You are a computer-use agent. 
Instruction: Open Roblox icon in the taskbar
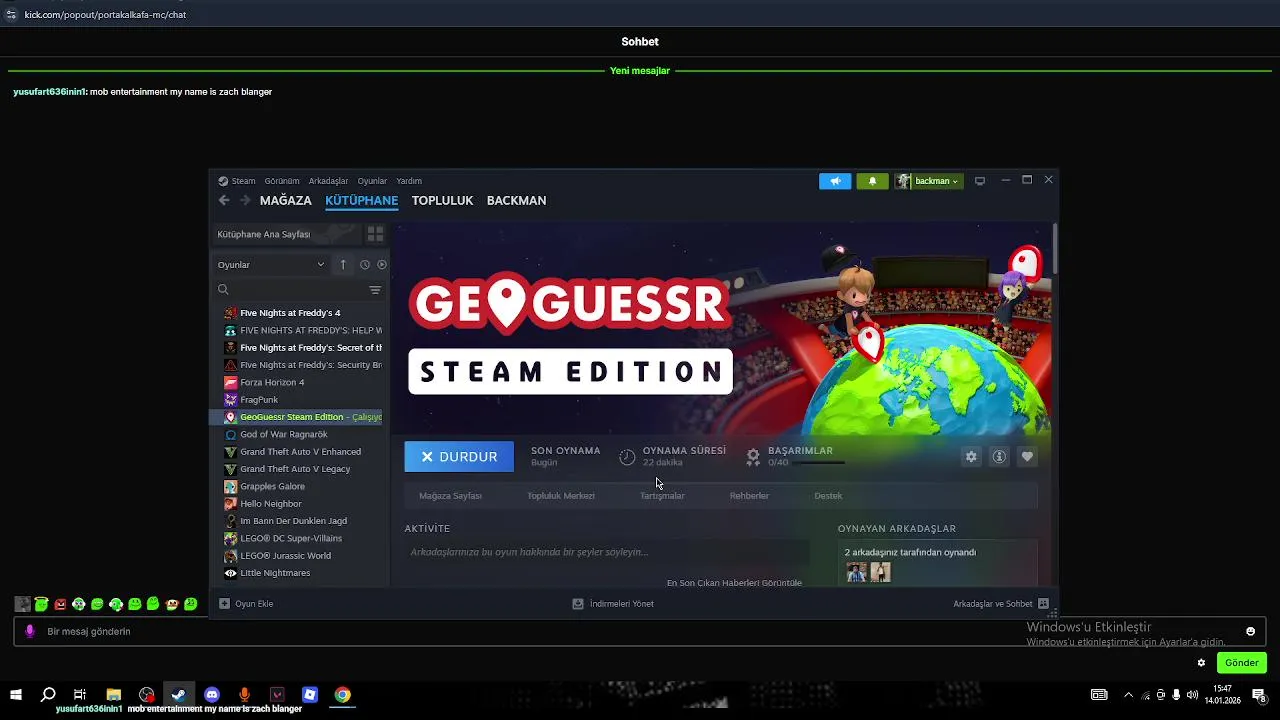310,695
